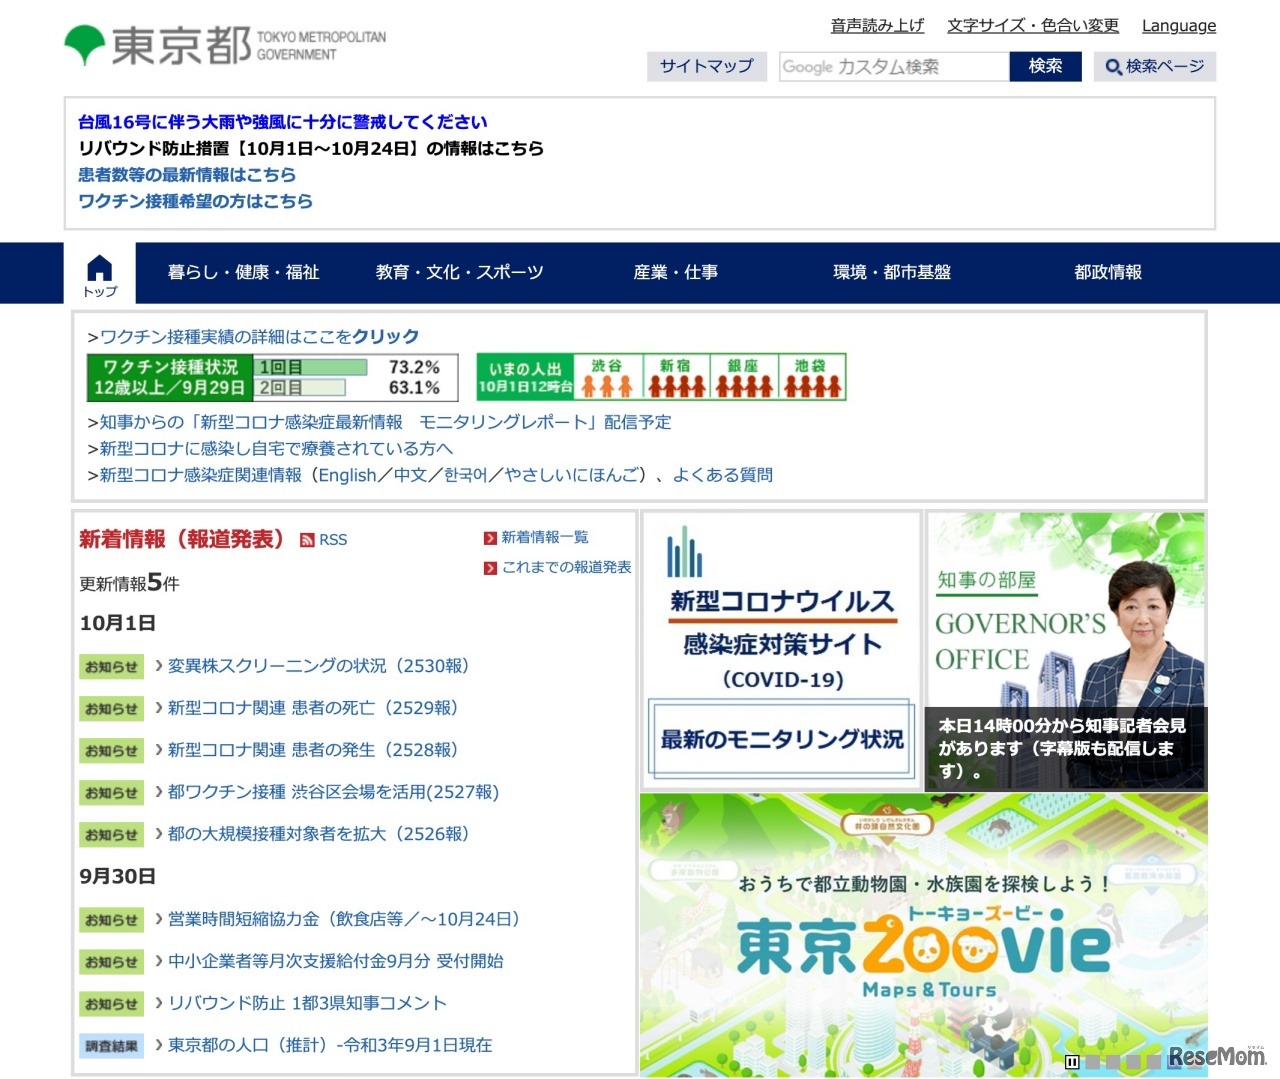Click the 渋谷 crowd level indicator
This screenshot has width=1280, height=1079.
pyautogui.click(x=607, y=377)
